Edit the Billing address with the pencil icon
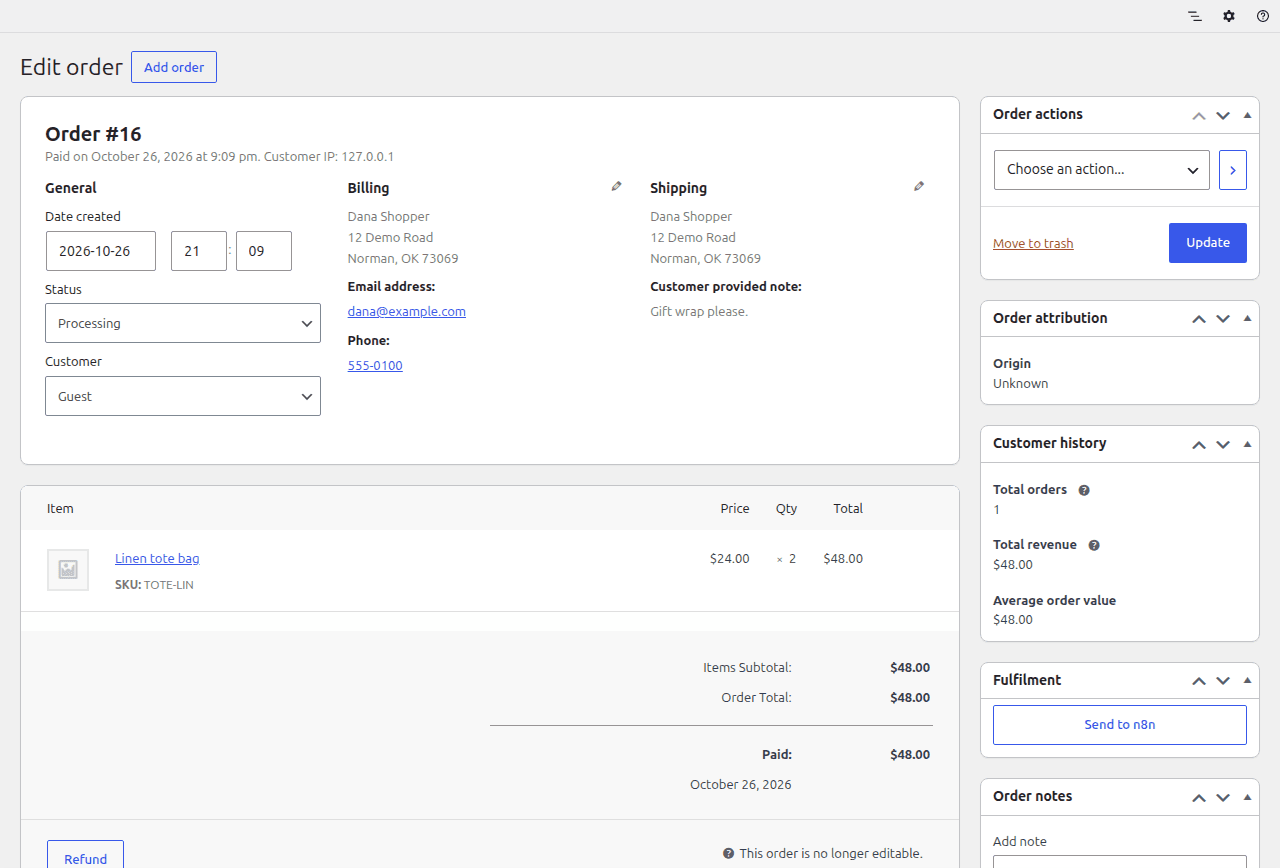The width and height of the screenshot is (1280, 868). pyautogui.click(x=617, y=186)
